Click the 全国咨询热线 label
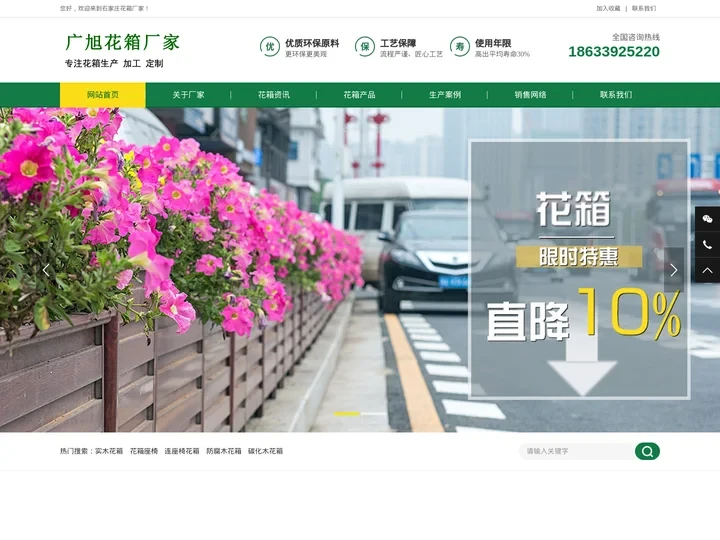 tap(636, 37)
